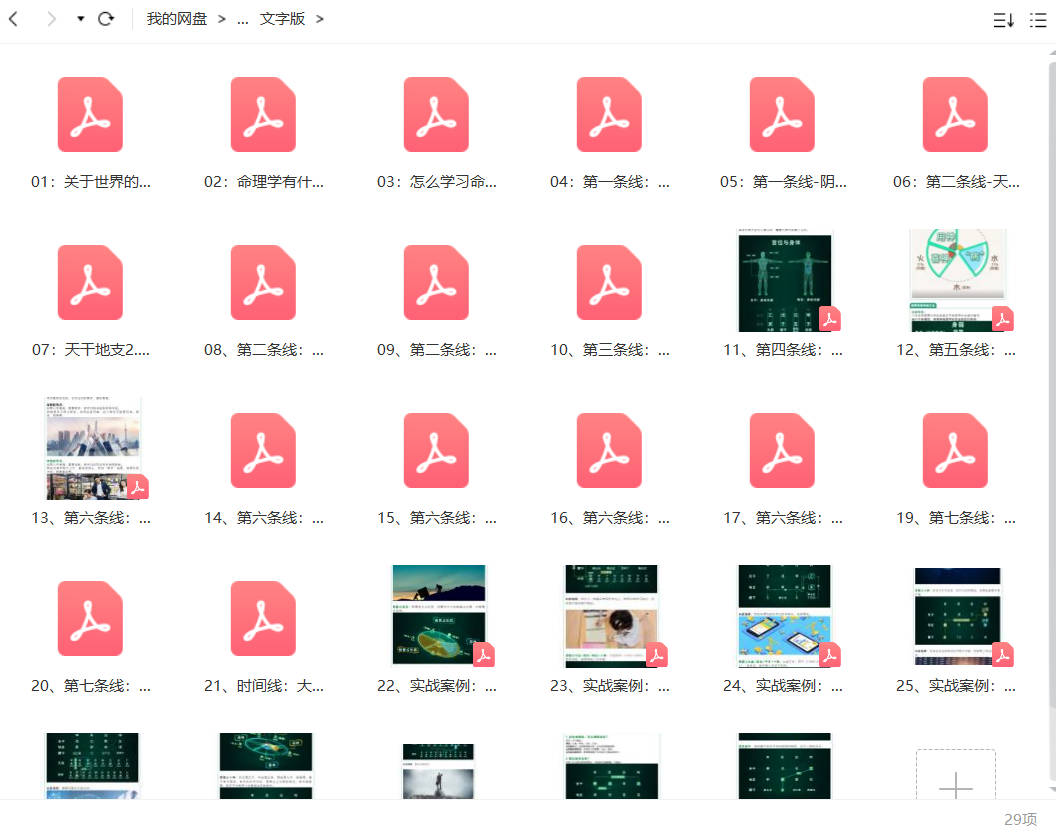Select the PDF icon for 16、第六条线：...
Image resolution: width=1056 pixels, height=834 pixels.
click(609, 451)
